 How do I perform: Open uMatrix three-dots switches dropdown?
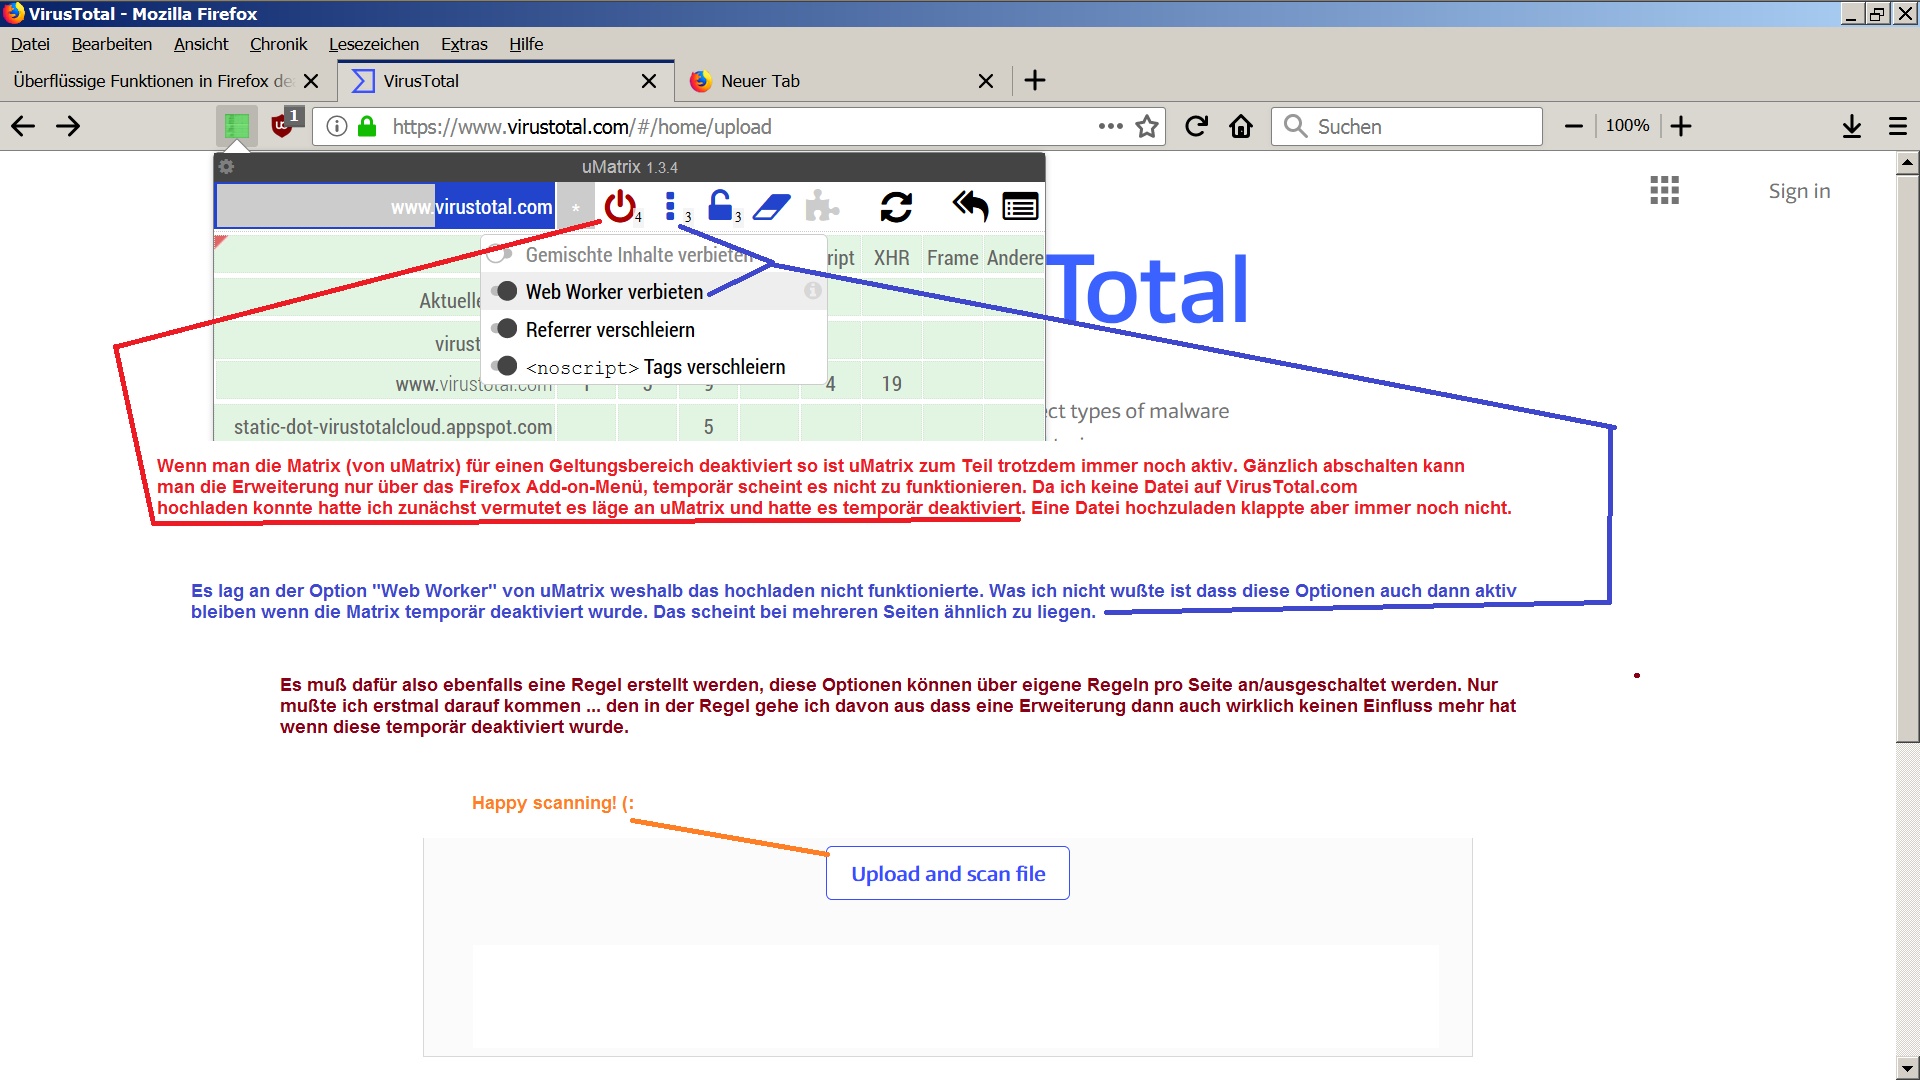coord(670,206)
